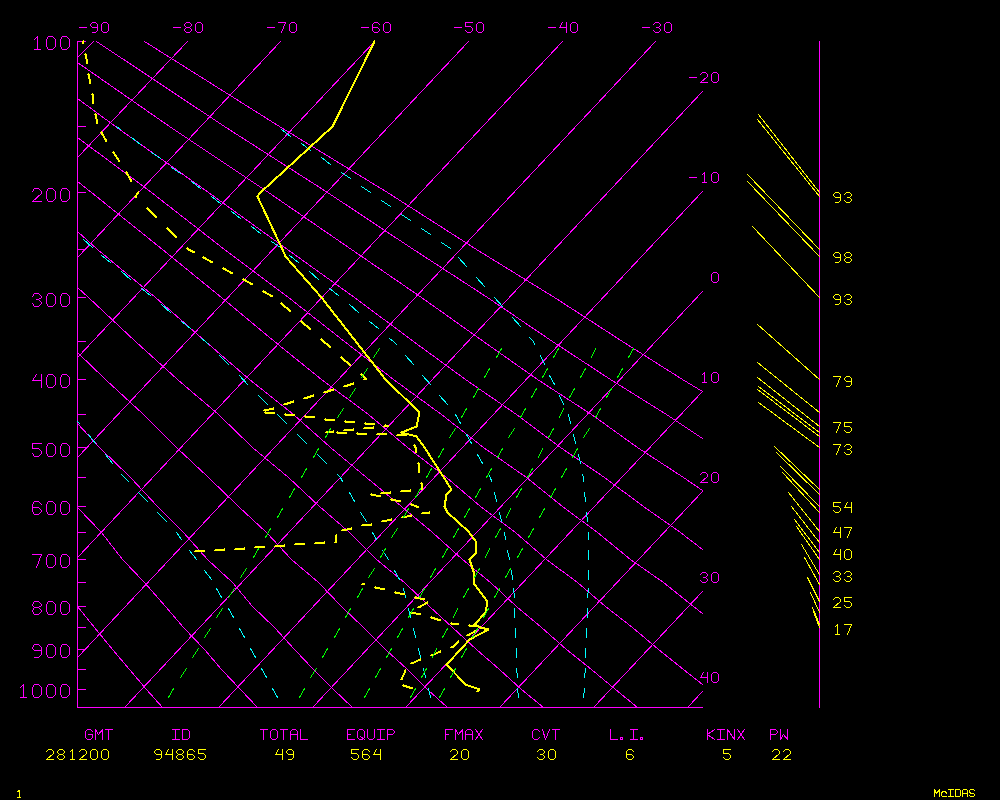Select the 54 wind speed value
Screen dimensions: 1000x800
pyautogui.click(x=842, y=508)
